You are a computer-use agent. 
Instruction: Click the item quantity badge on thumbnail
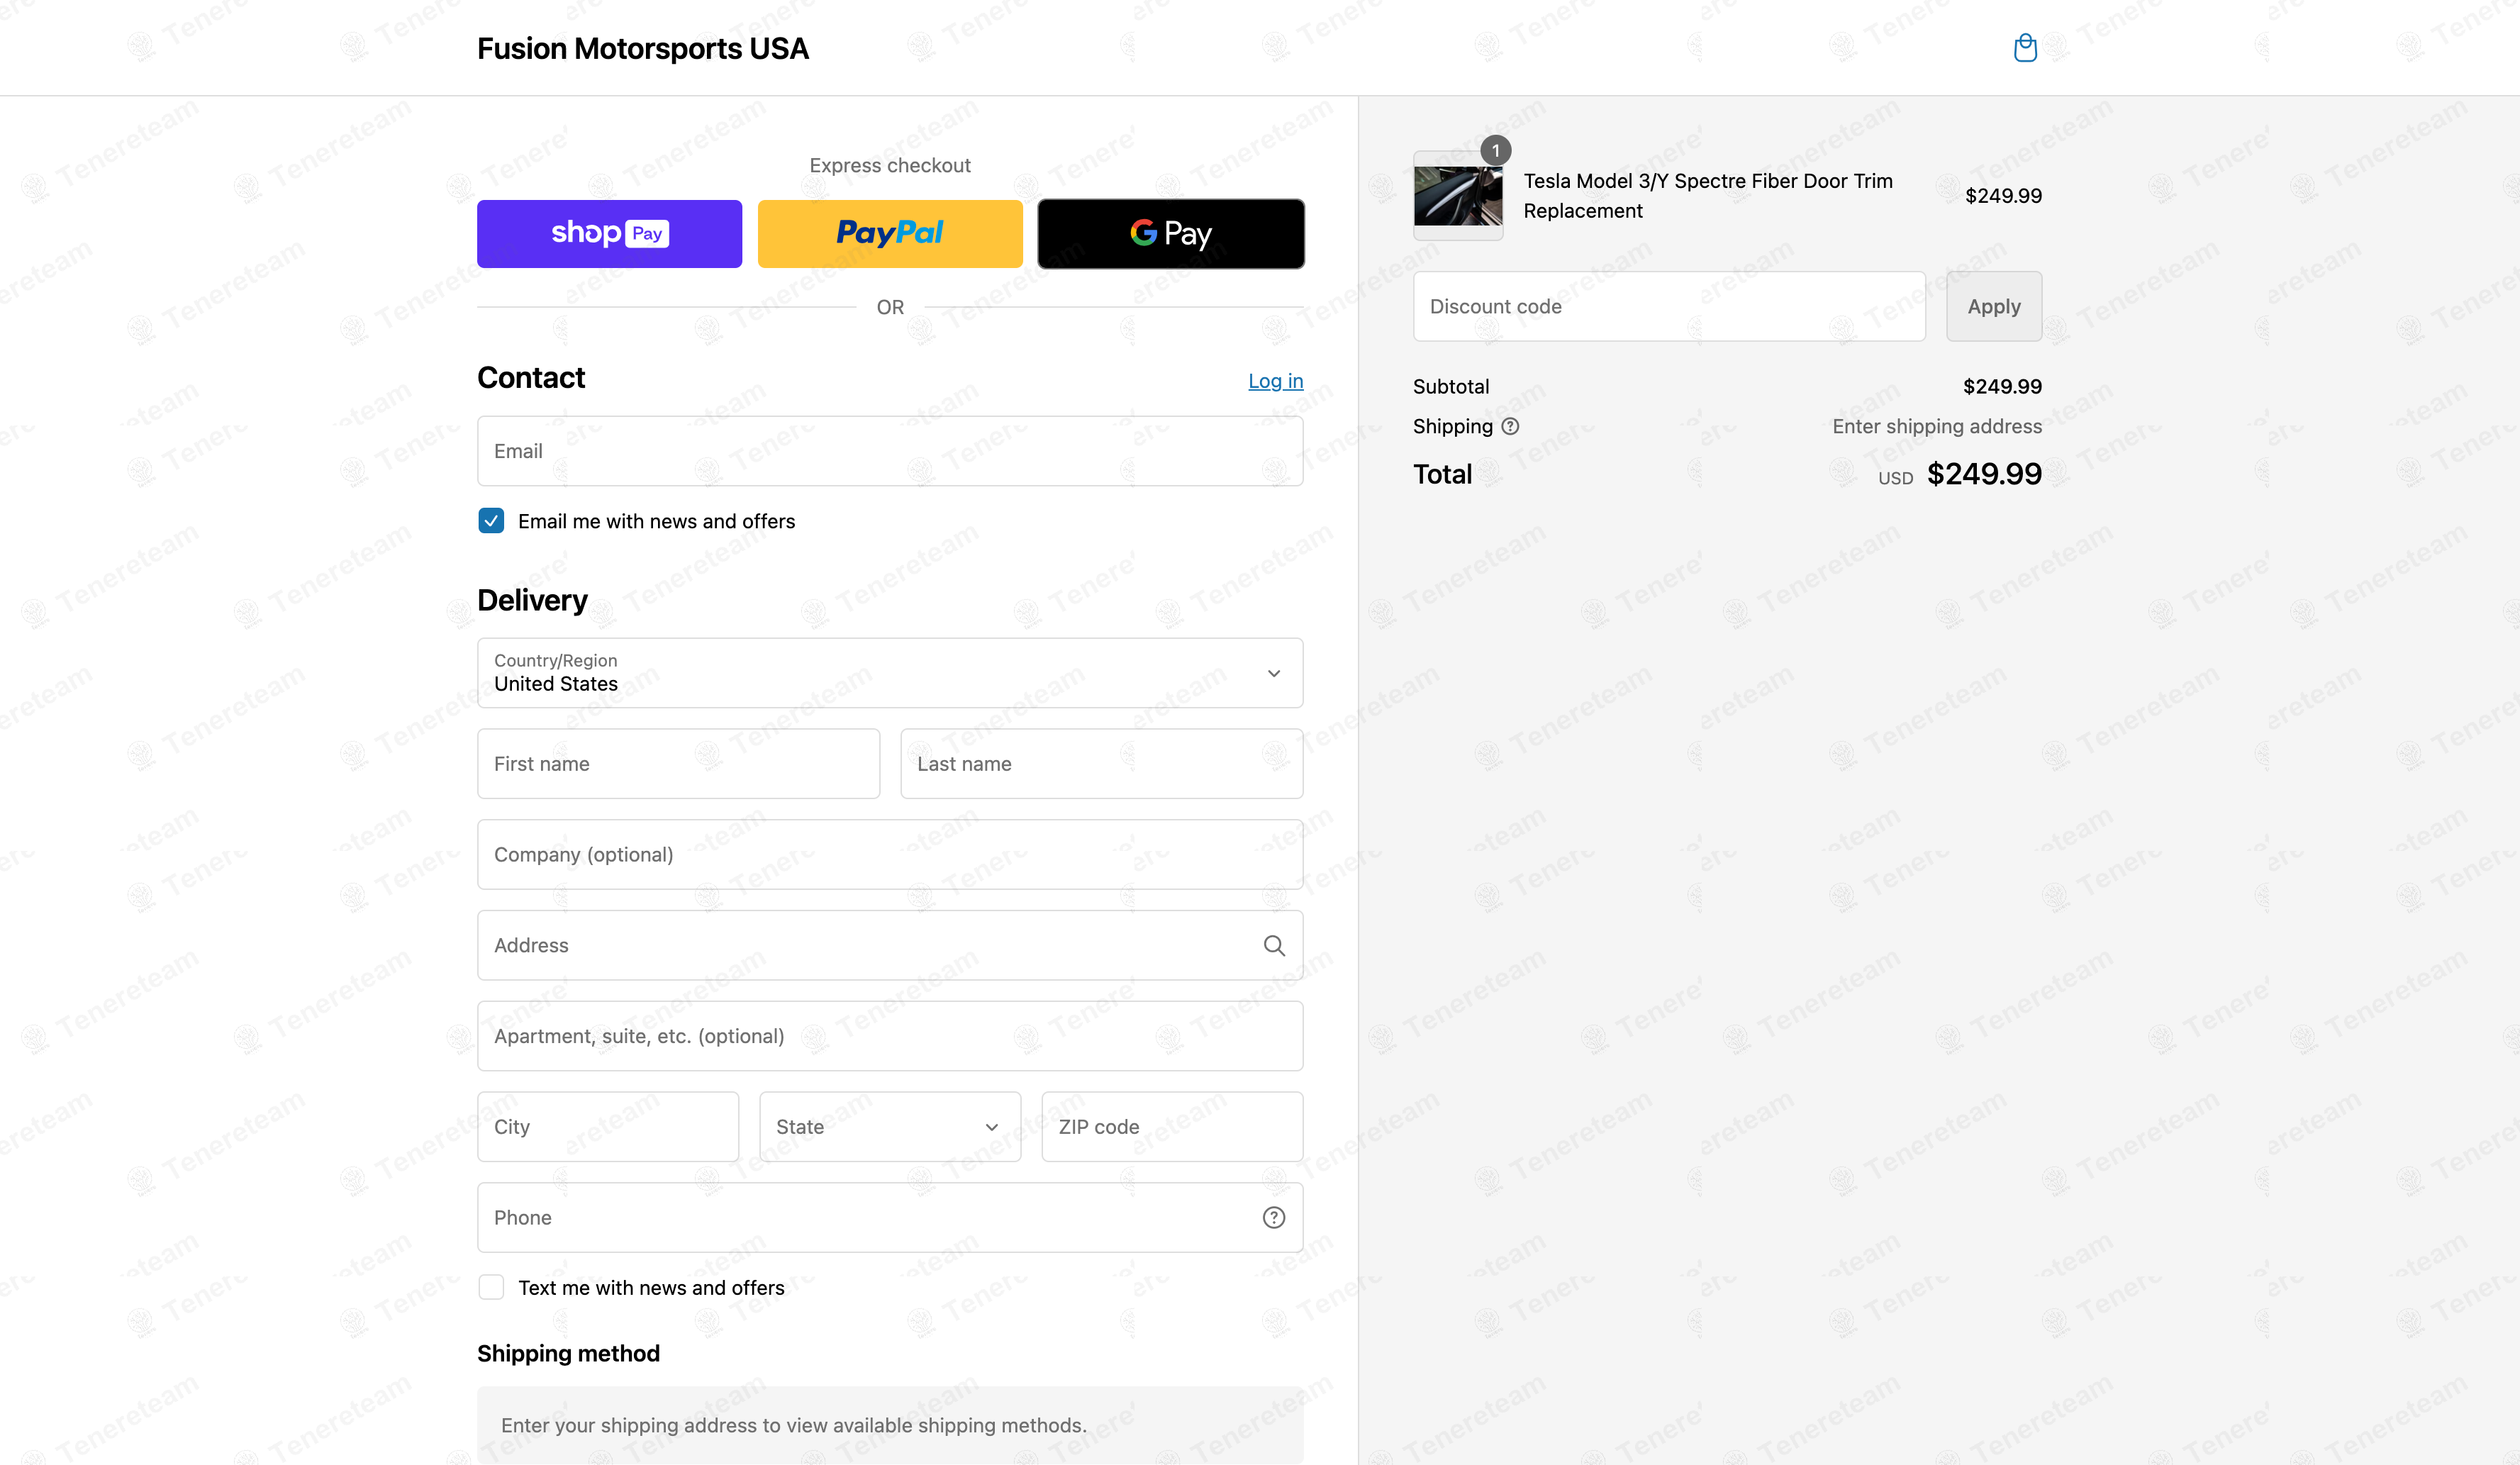tap(1495, 150)
